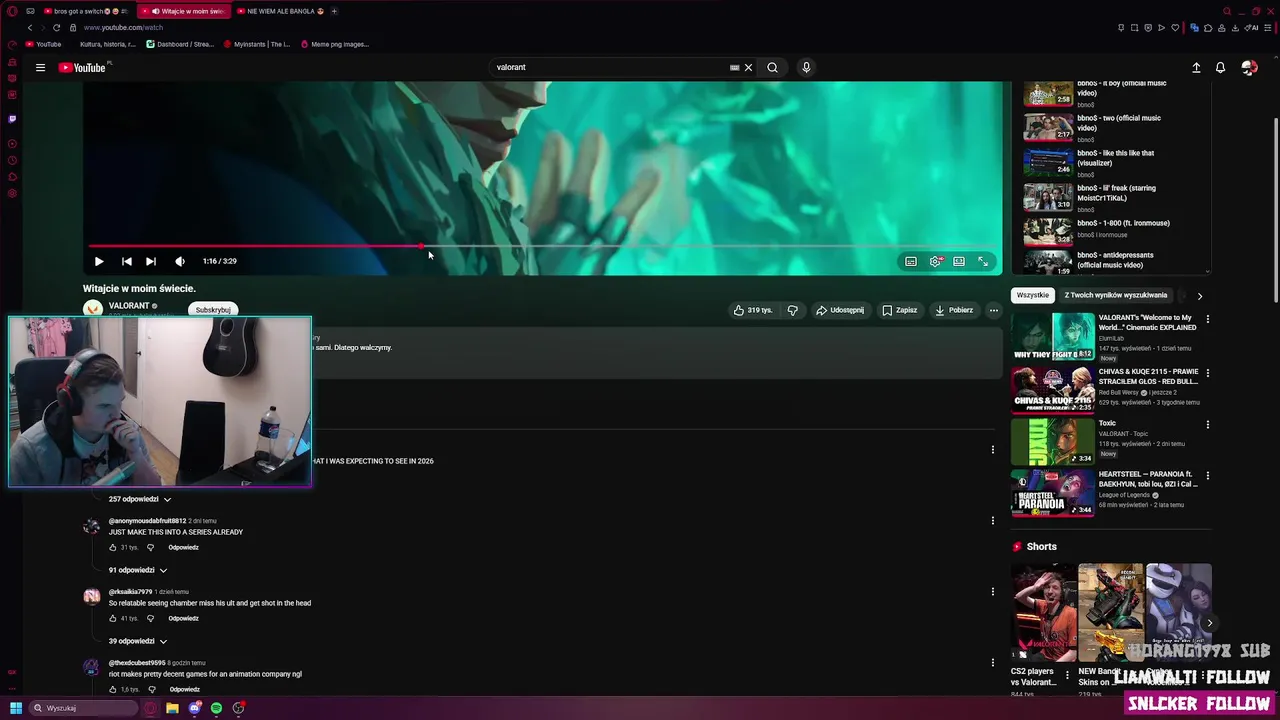The image size is (1280, 720).
Task: Open the on-screen keyboard icon in search
Action: coord(734,68)
